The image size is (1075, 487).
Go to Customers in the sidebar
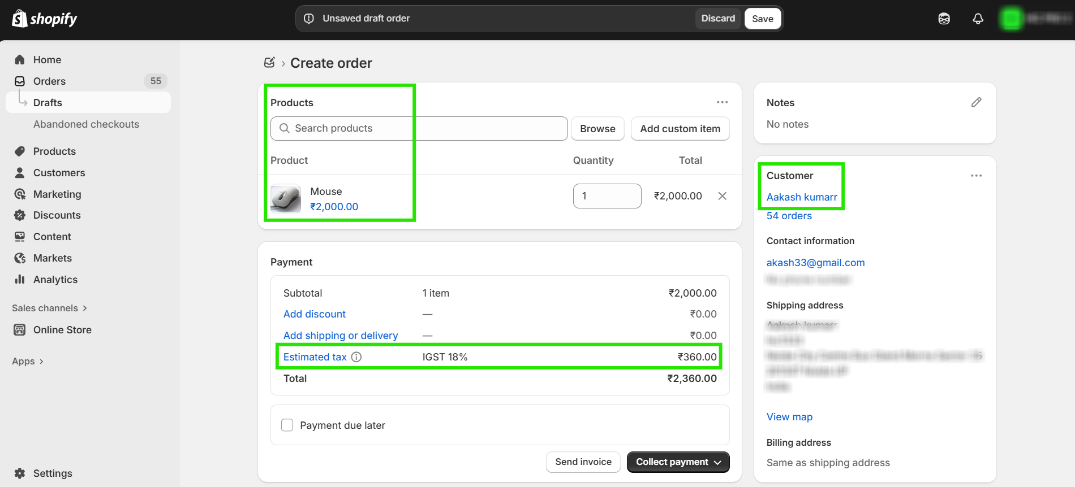click(x=59, y=173)
